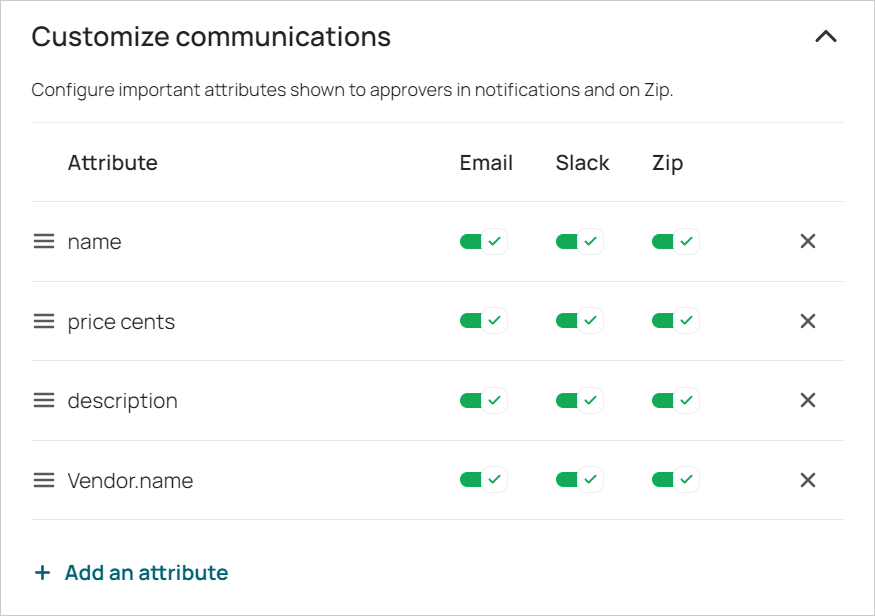Screen dimensions: 875x616
Task: Toggle Email for Vendor.name attribute
Action: [484, 480]
